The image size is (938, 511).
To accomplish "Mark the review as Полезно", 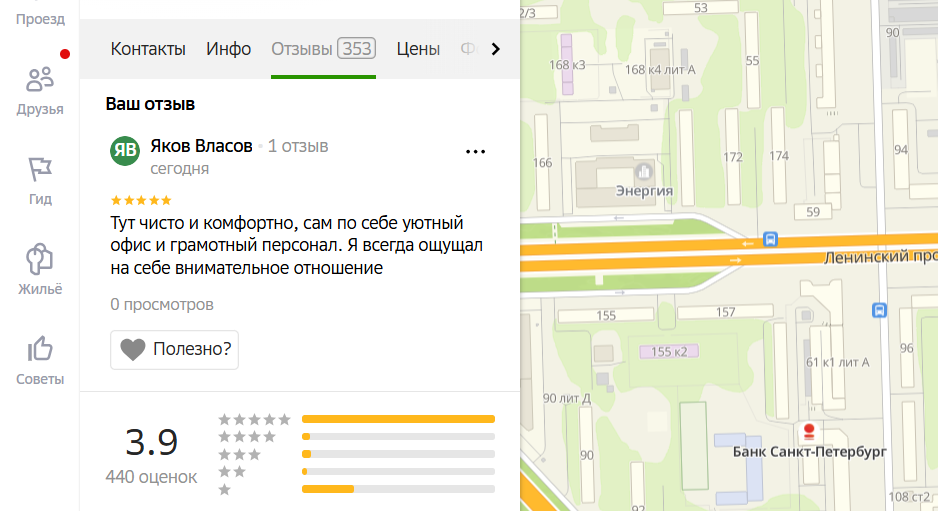I will point(174,349).
